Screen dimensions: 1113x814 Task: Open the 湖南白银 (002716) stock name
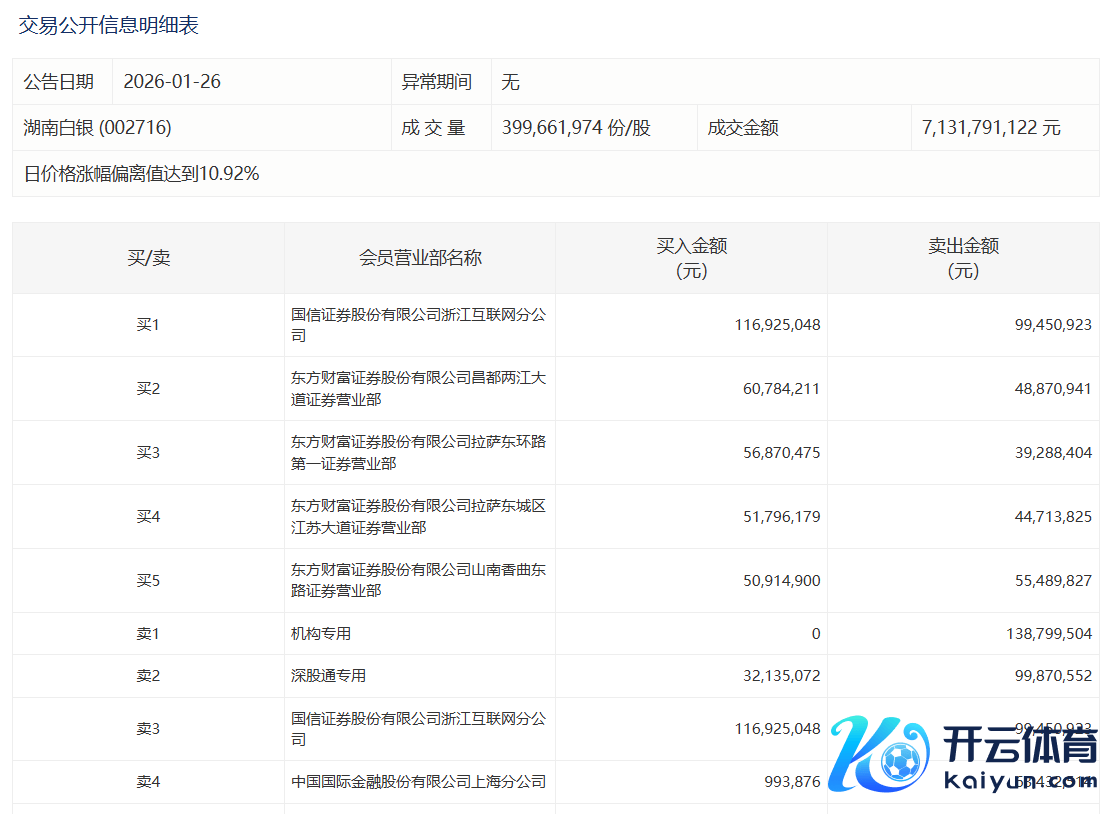(98, 128)
